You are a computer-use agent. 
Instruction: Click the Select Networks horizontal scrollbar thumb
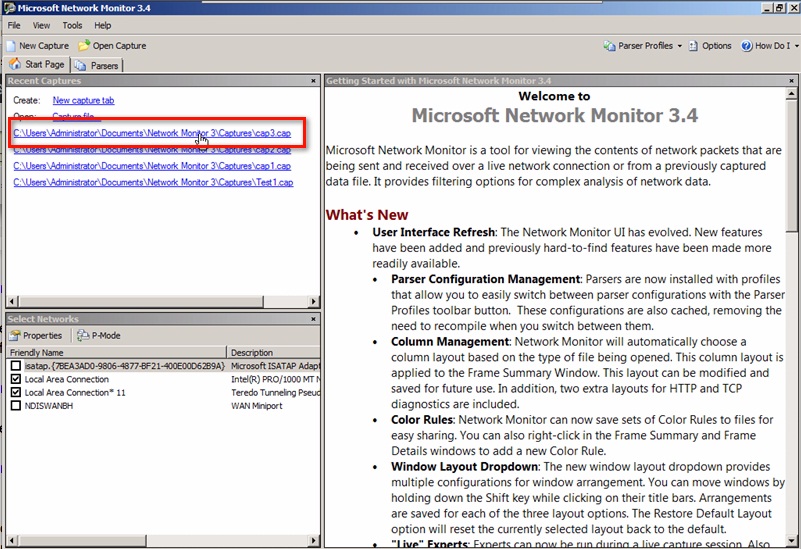(x=82, y=540)
